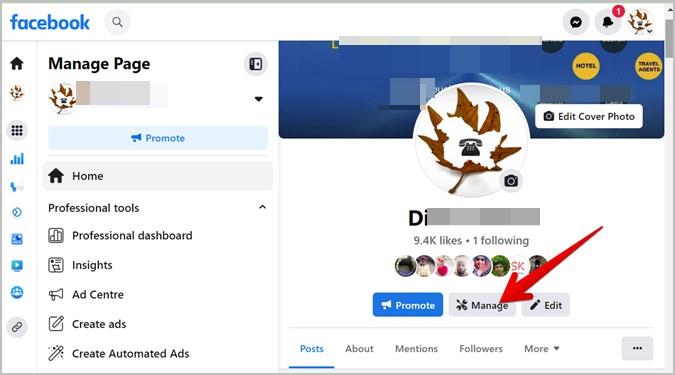The height and width of the screenshot is (375, 675).
Task: Click the Edit button with pencil
Action: pyautogui.click(x=545, y=305)
